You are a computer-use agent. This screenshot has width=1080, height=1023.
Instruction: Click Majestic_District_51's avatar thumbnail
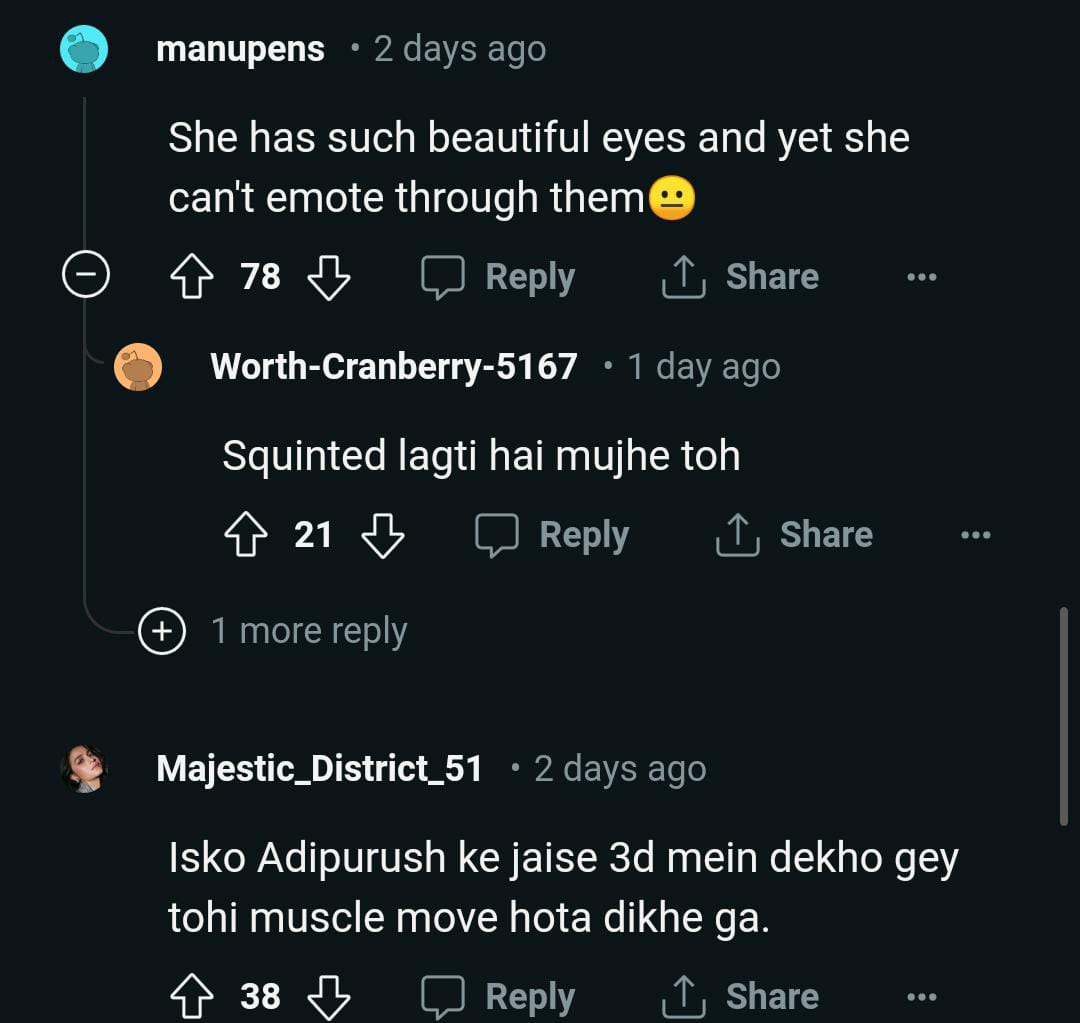(x=84, y=769)
